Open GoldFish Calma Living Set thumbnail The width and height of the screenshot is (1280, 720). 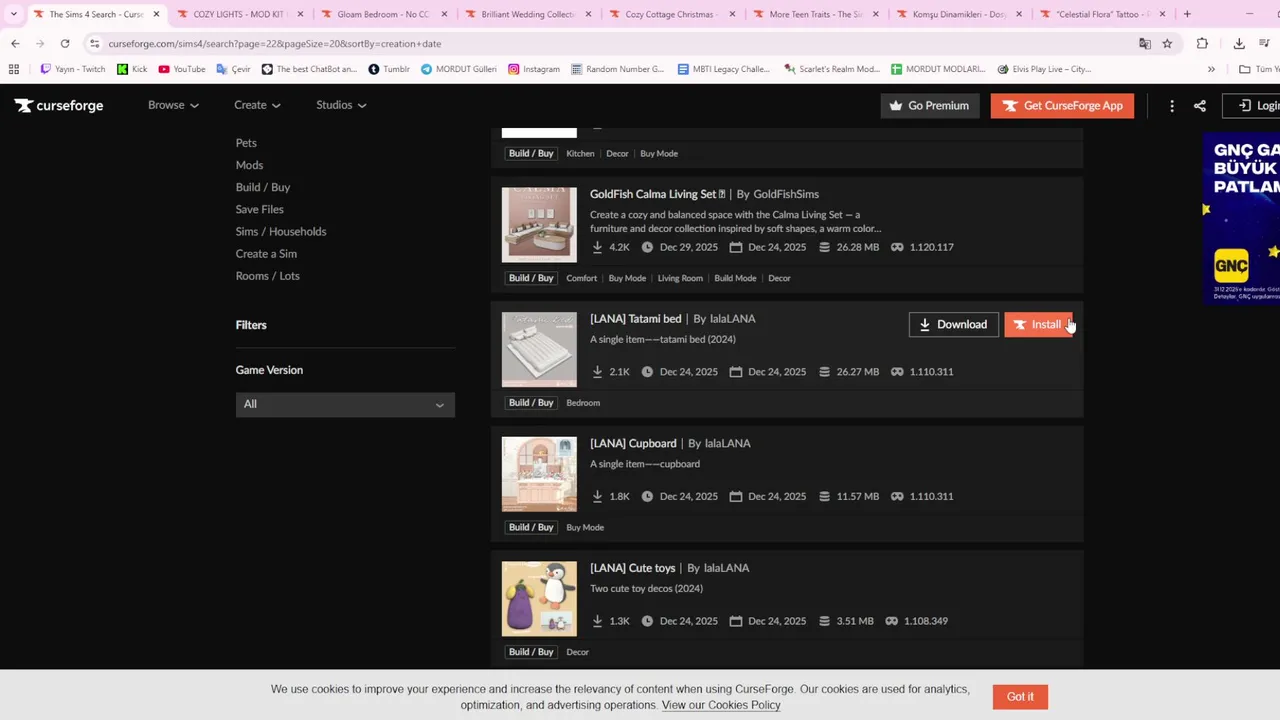tap(539, 225)
